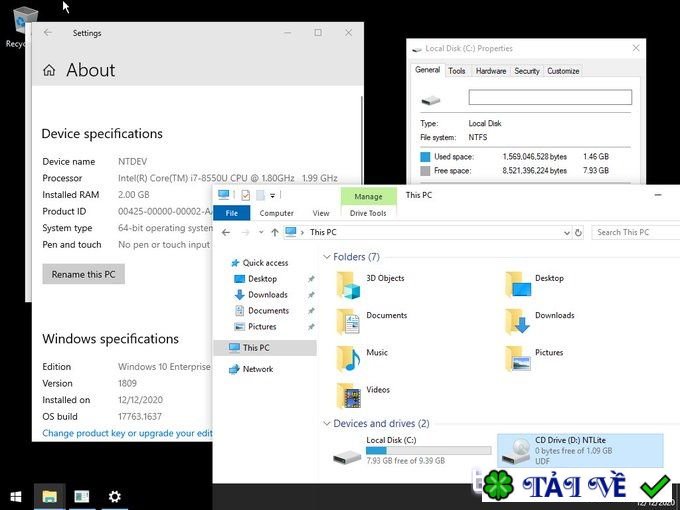This screenshot has height=510, width=680.
Task: Collapse the Folders (7) group
Action: coord(327,257)
